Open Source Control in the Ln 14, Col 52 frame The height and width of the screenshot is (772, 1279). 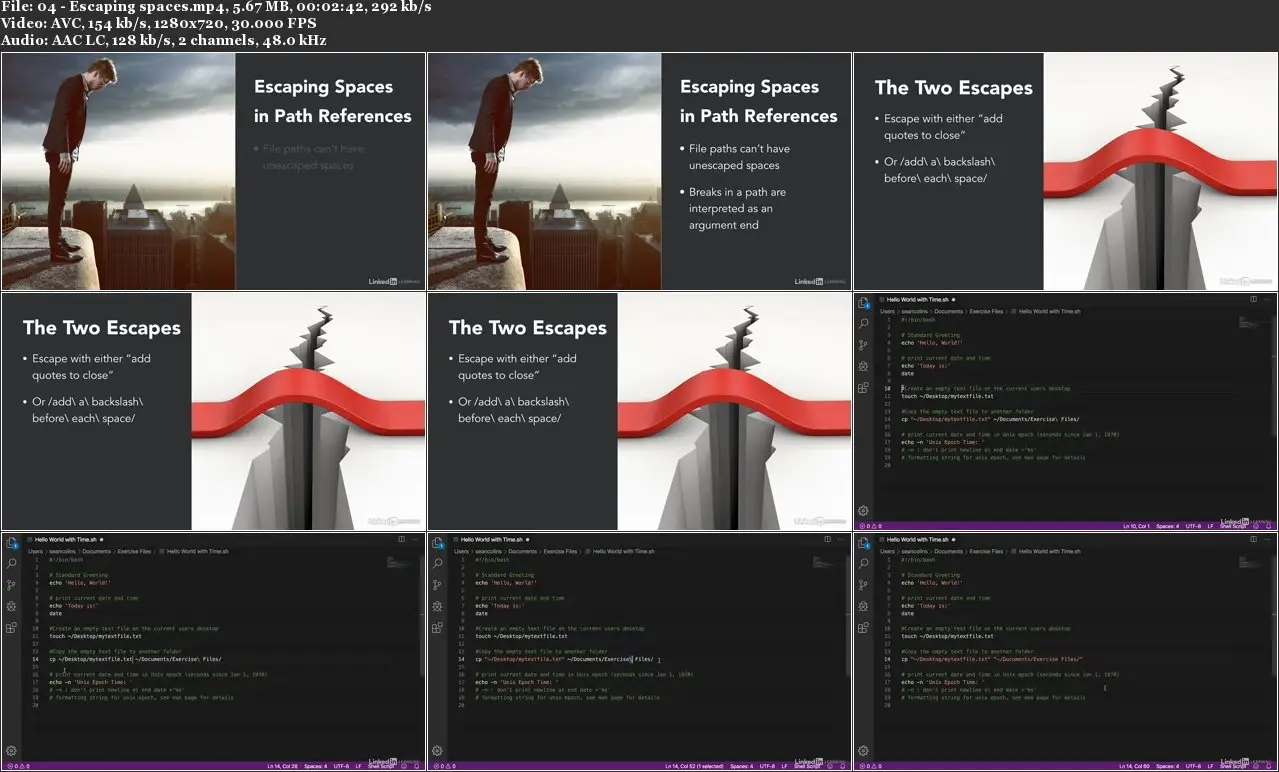click(x=437, y=585)
